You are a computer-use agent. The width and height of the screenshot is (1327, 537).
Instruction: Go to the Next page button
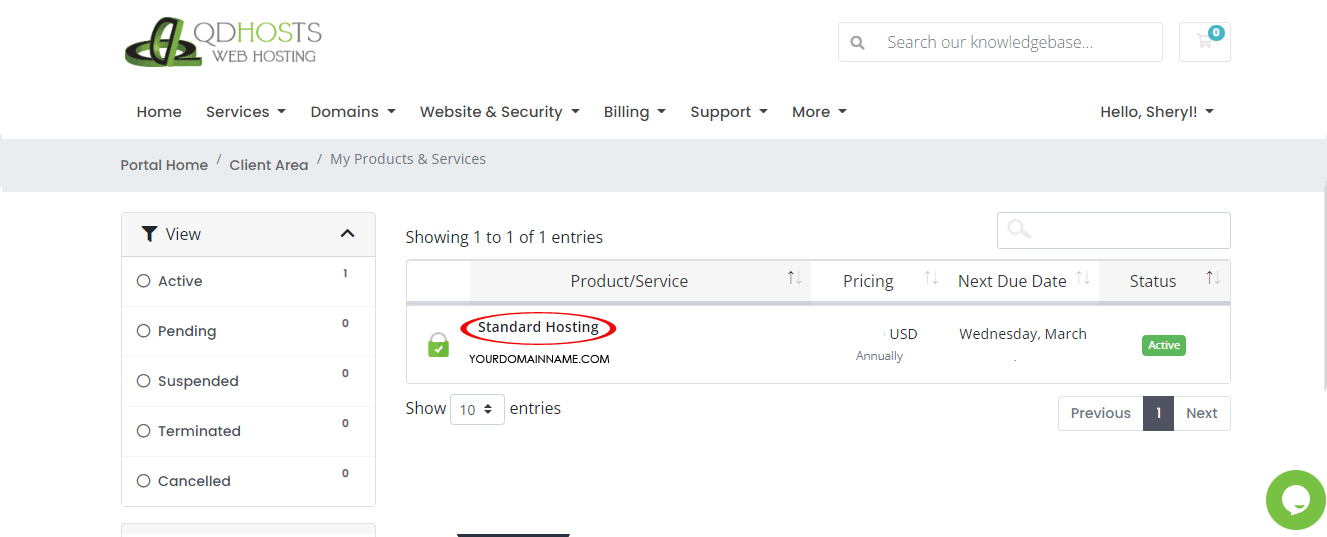[x=1201, y=413]
